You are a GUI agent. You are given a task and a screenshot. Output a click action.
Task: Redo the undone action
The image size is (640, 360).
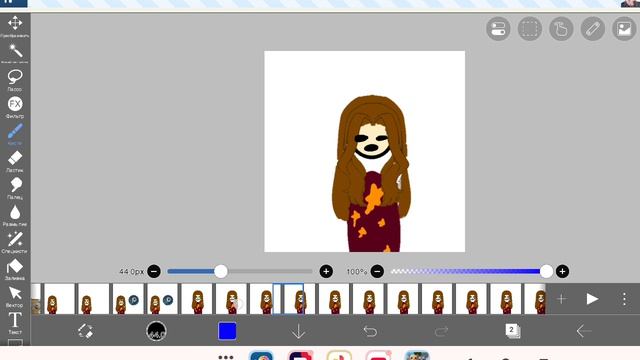pyautogui.click(x=441, y=331)
